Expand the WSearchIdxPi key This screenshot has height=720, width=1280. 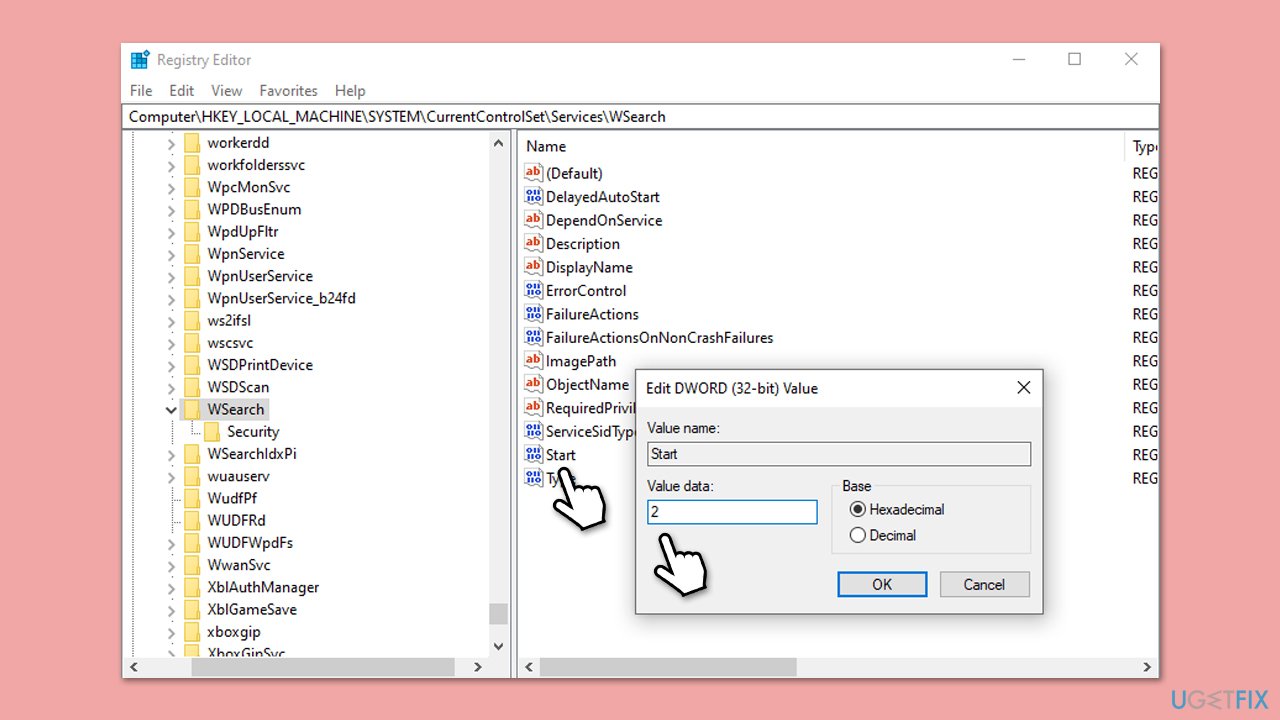171,454
